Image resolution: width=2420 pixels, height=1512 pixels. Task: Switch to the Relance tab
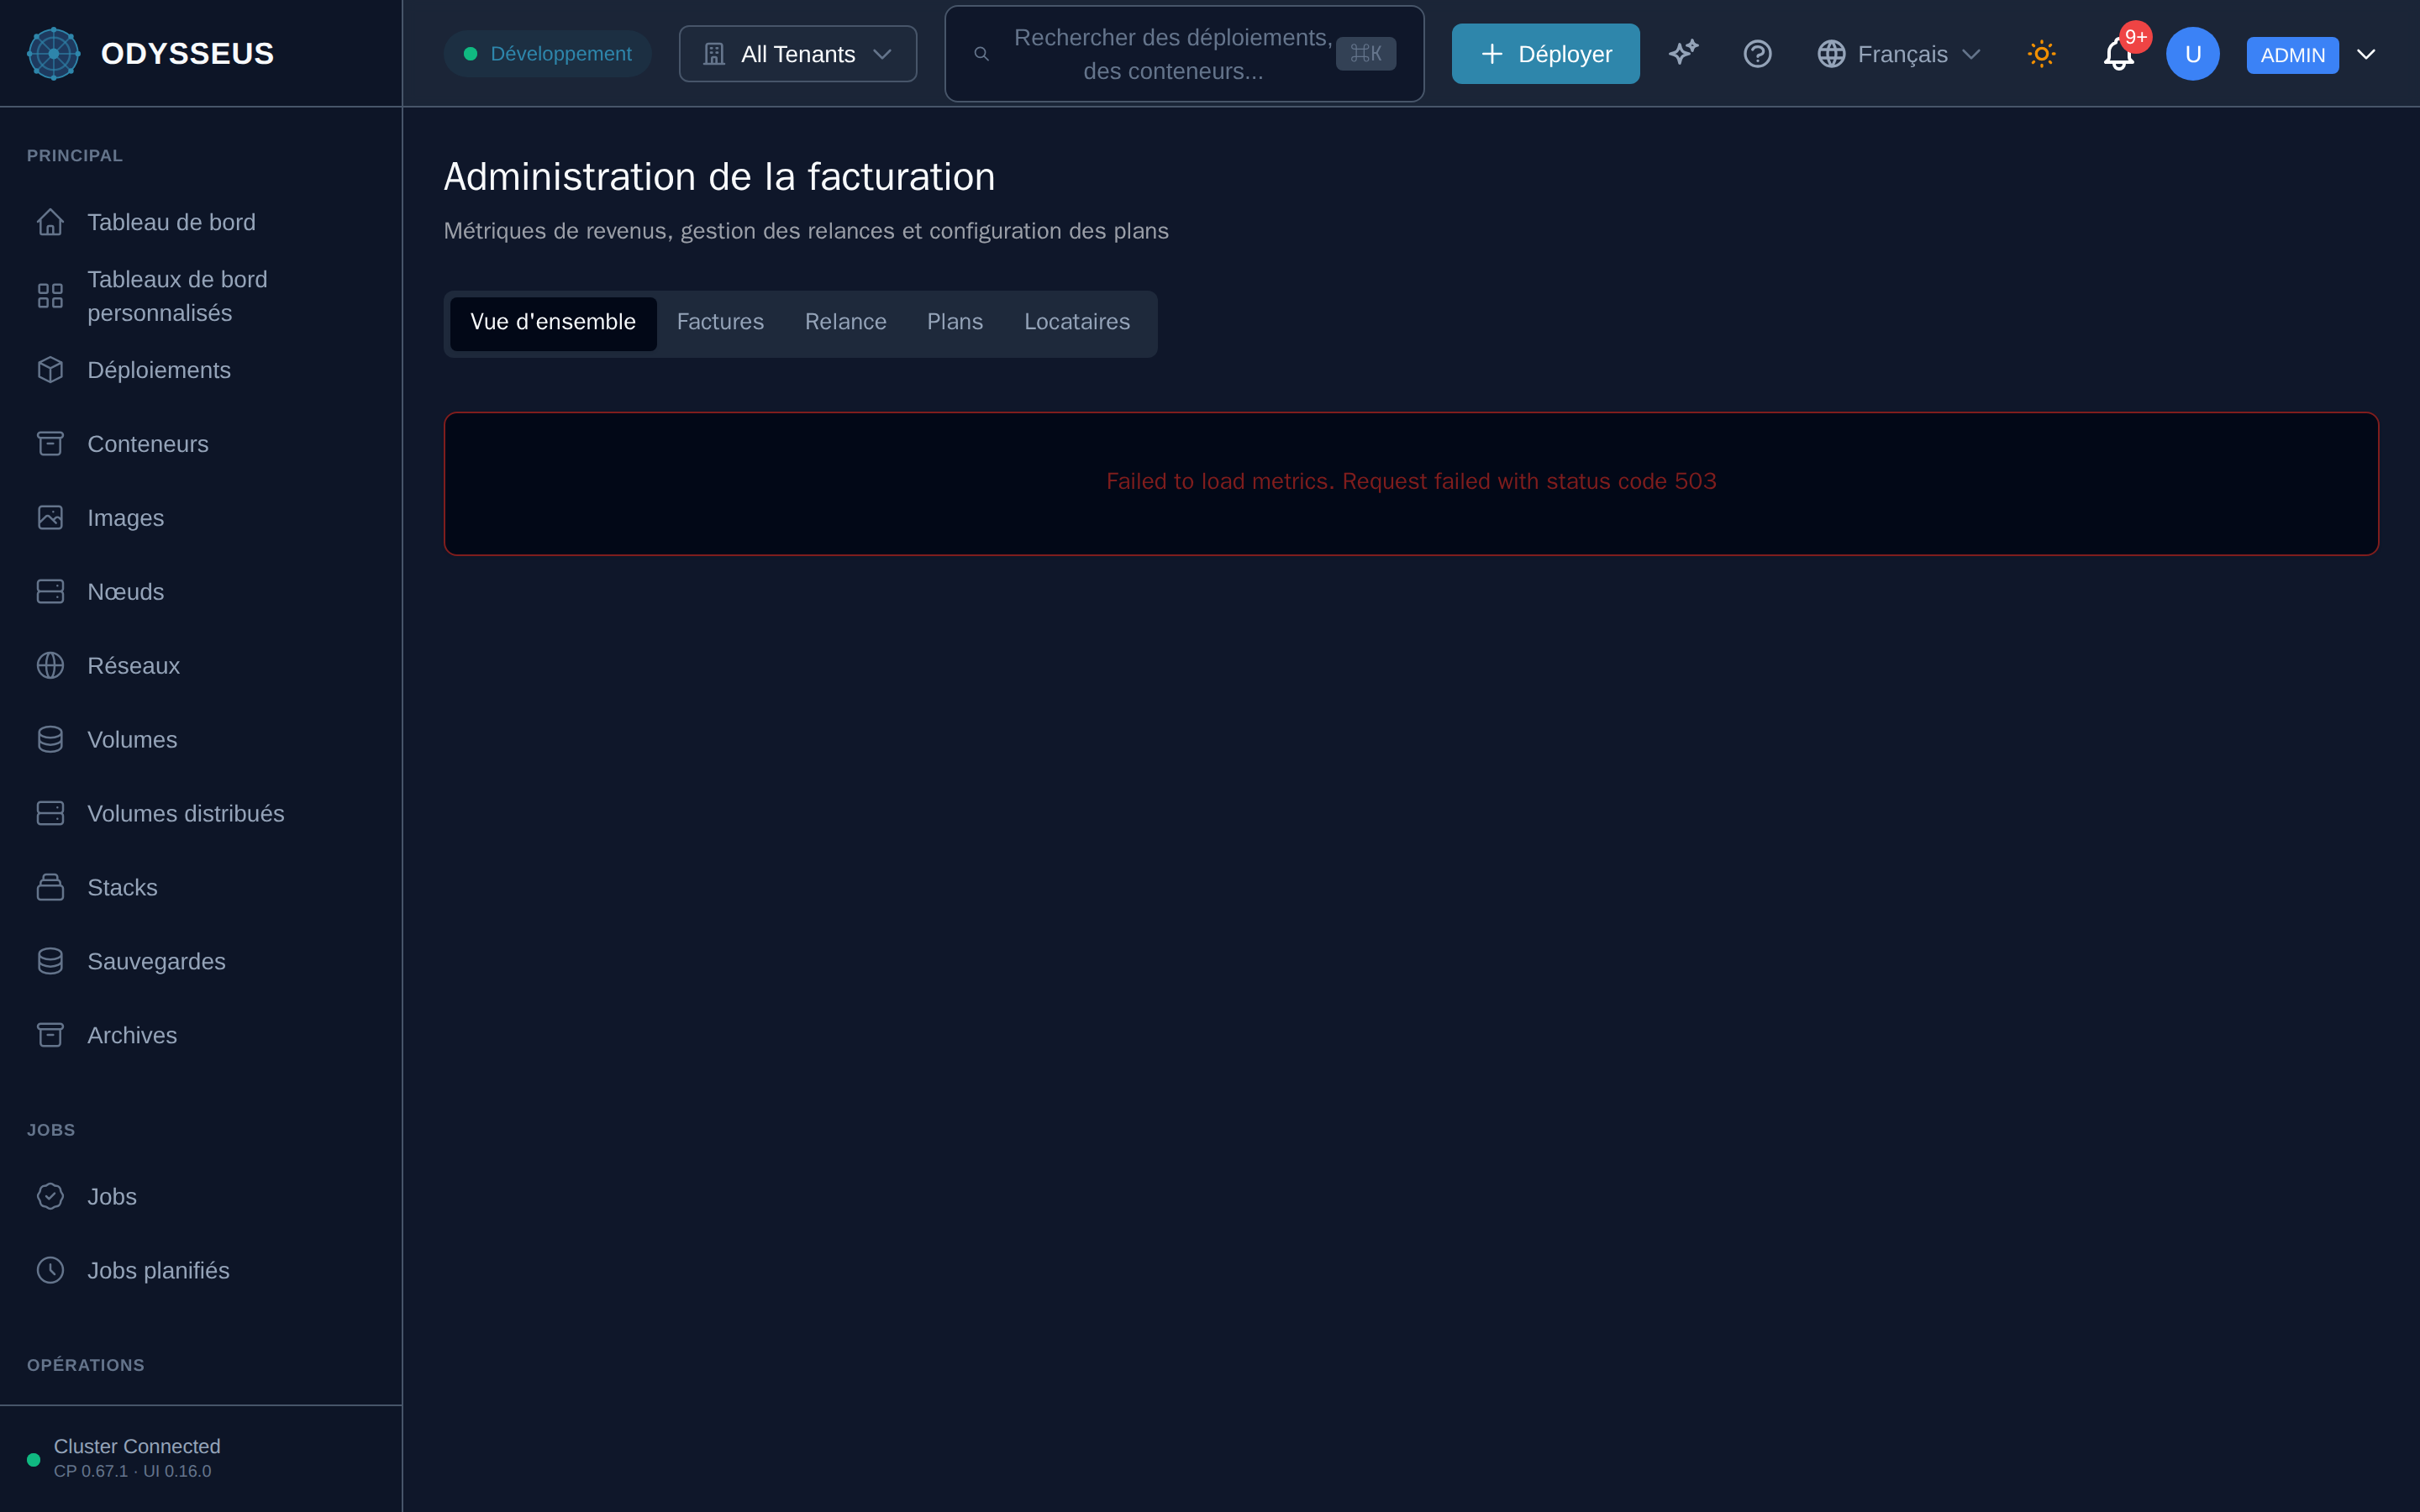click(x=845, y=323)
